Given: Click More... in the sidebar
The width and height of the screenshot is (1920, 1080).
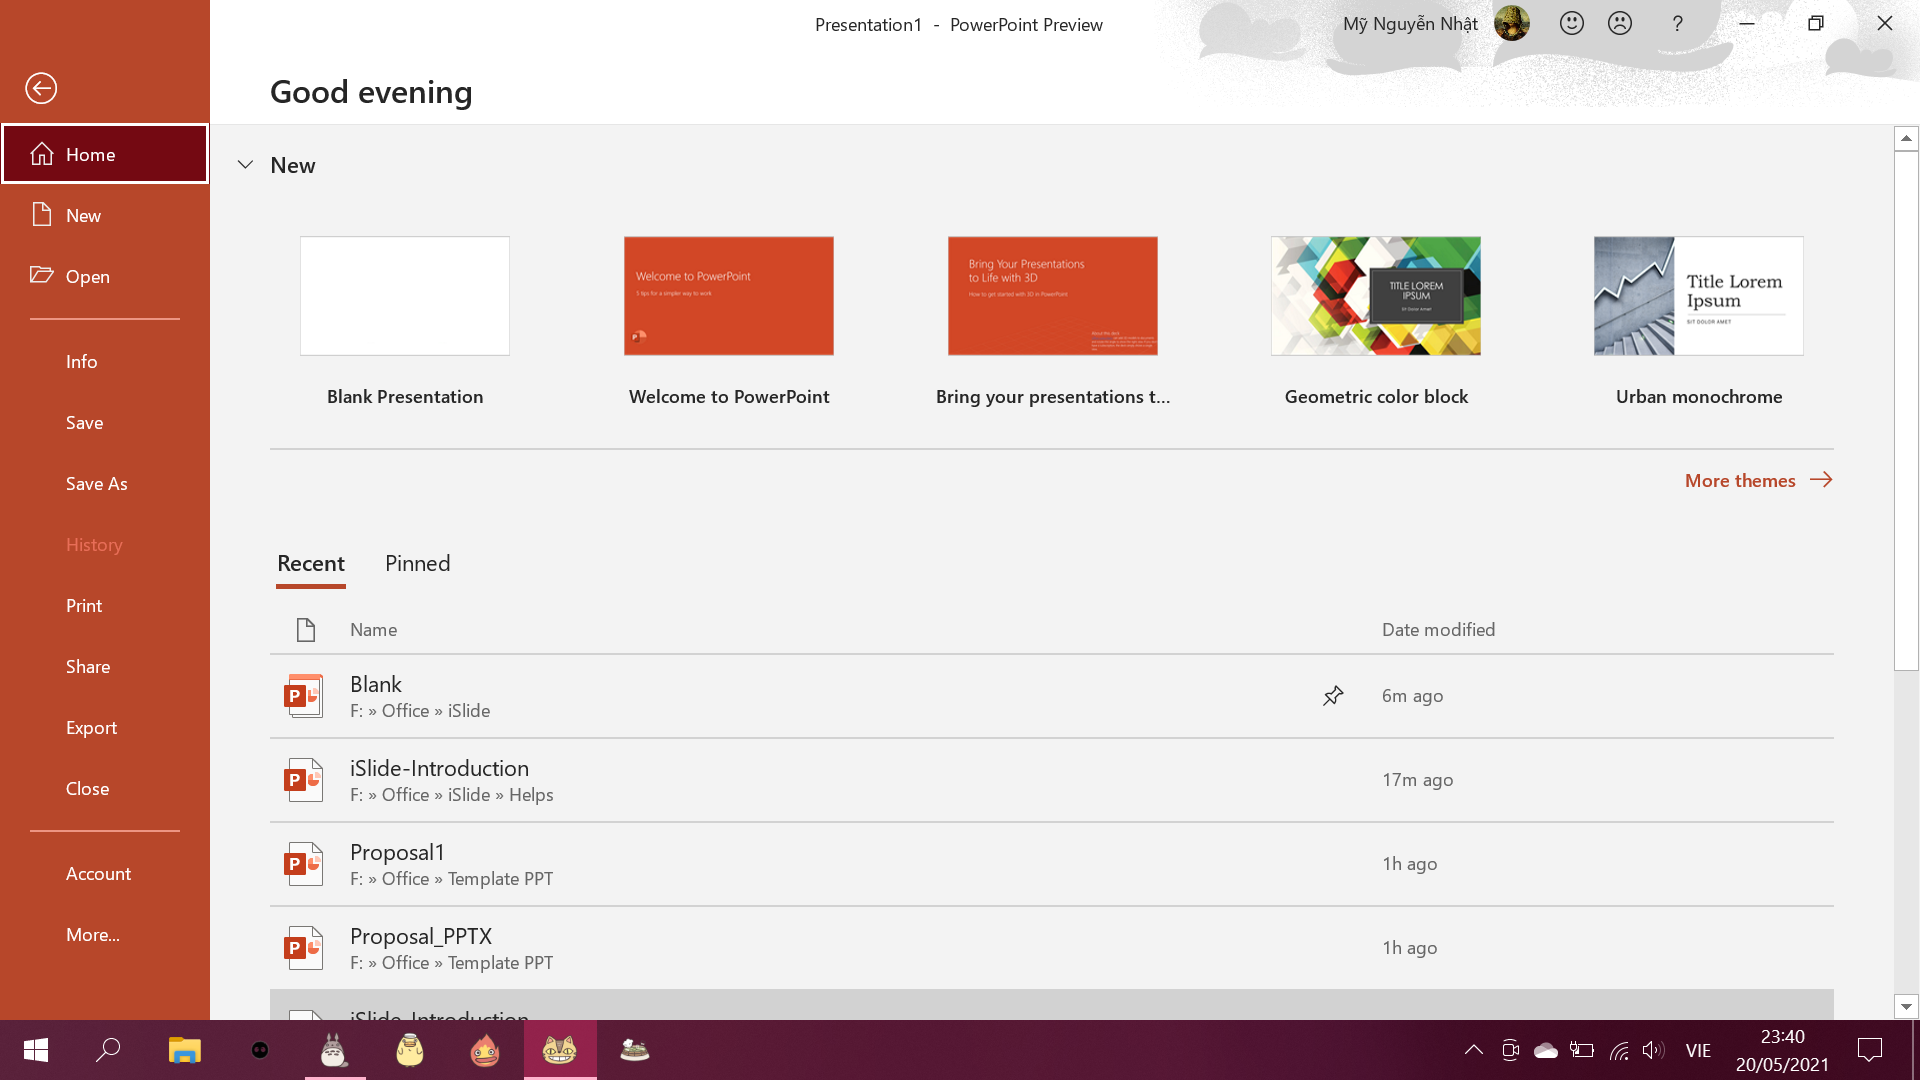Looking at the screenshot, I should pos(105,934).
